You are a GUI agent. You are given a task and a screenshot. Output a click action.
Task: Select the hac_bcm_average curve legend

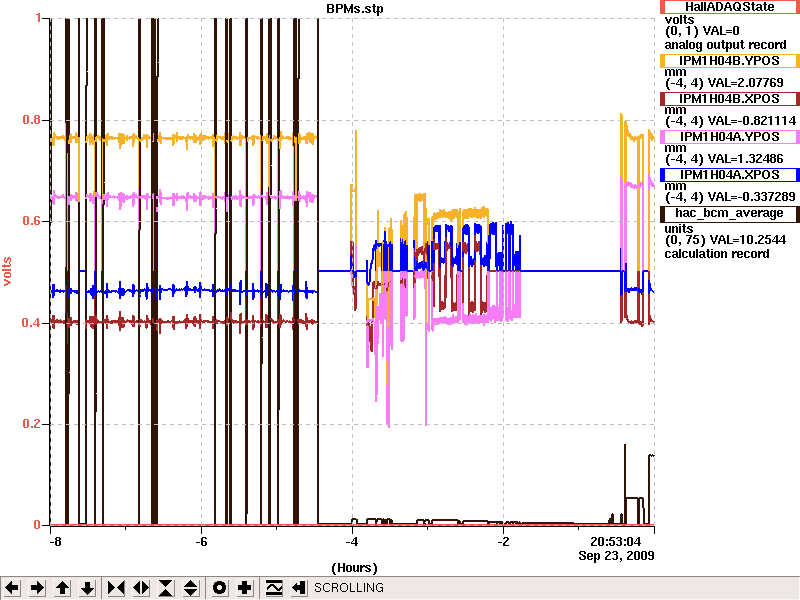[730, 213]
